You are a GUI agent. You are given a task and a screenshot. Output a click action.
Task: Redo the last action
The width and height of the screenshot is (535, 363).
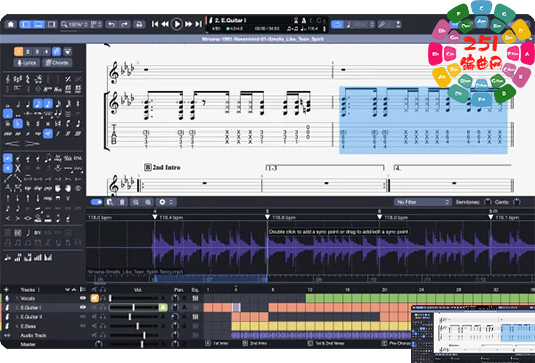click(x=125, y=24)
